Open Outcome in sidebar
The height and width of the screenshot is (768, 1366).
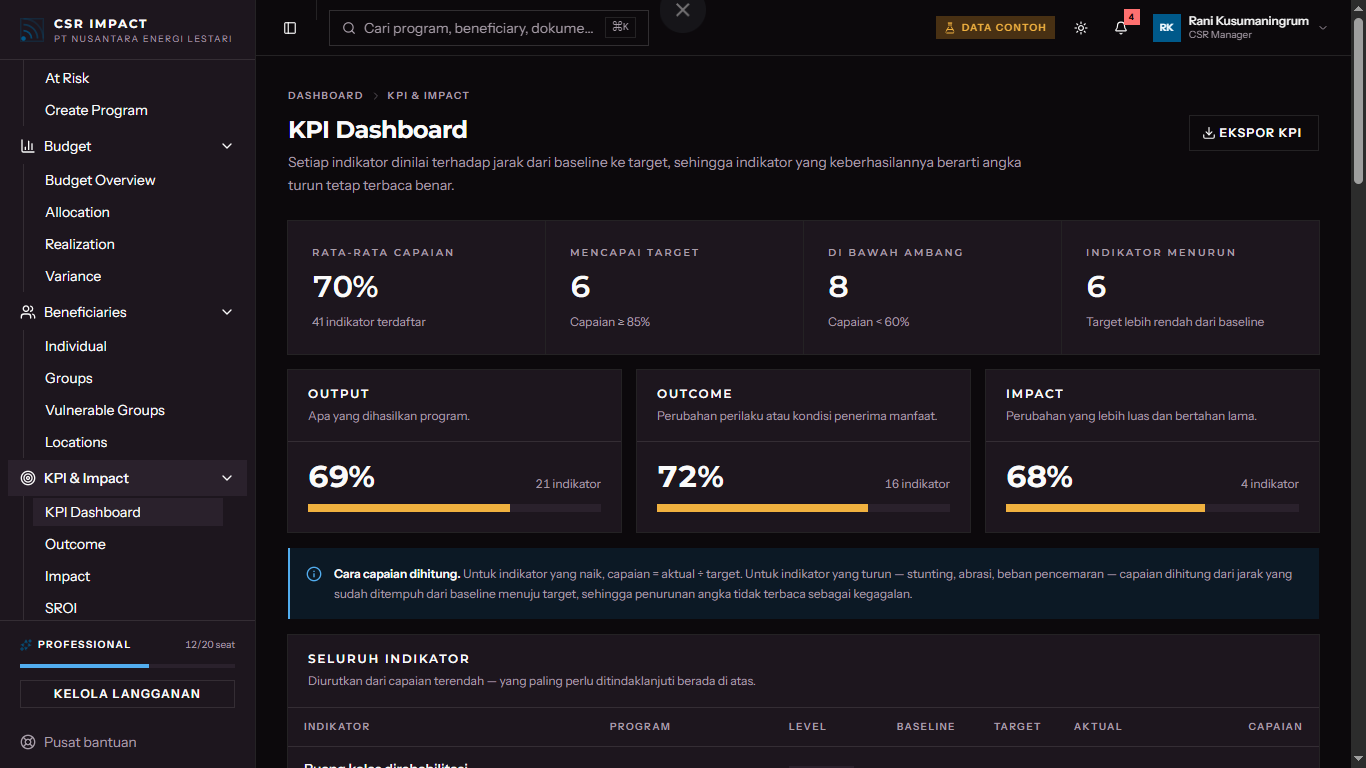tap(75, 544)
